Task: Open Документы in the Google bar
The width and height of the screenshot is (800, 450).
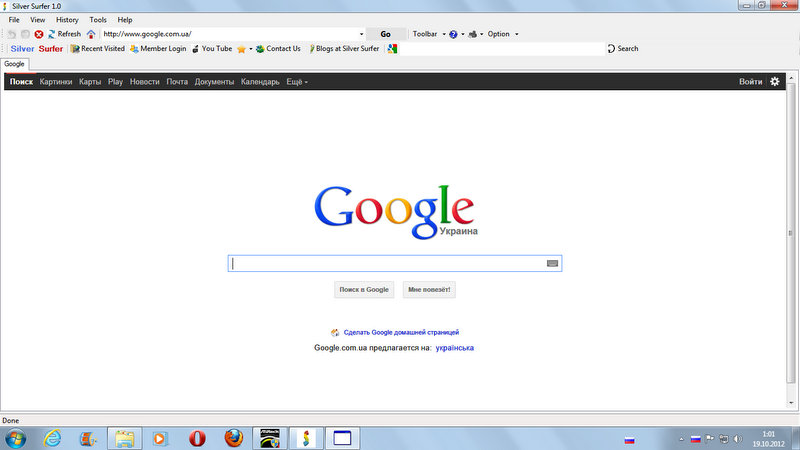Action: 214,82
